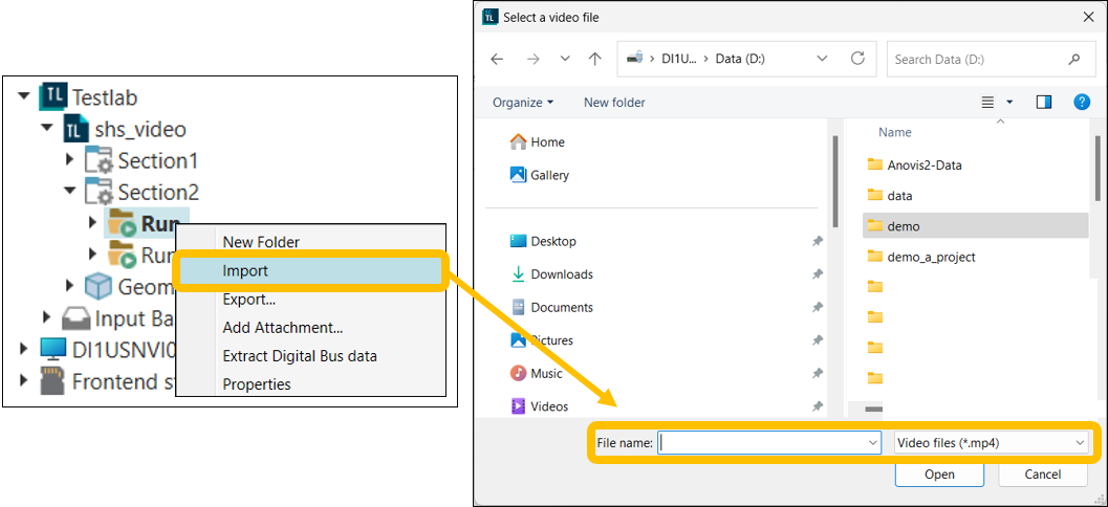Viewport: 1108px width, 507px height.
Task: Collapse the Section2 tree node
Action: 70,191
